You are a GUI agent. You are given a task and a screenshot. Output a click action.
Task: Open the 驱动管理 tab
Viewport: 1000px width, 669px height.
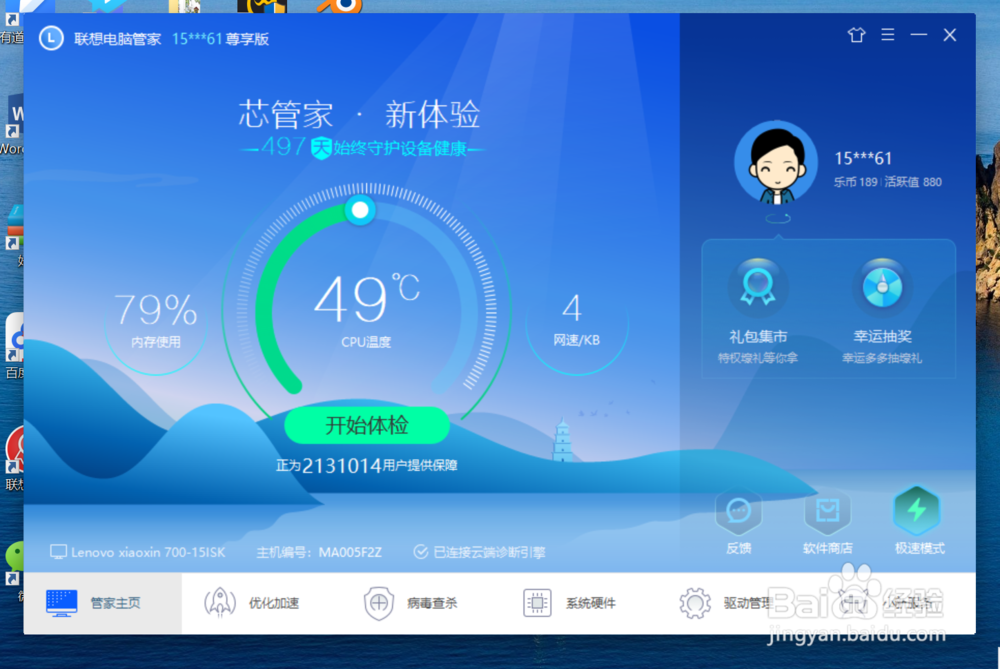tap(726, 603)
